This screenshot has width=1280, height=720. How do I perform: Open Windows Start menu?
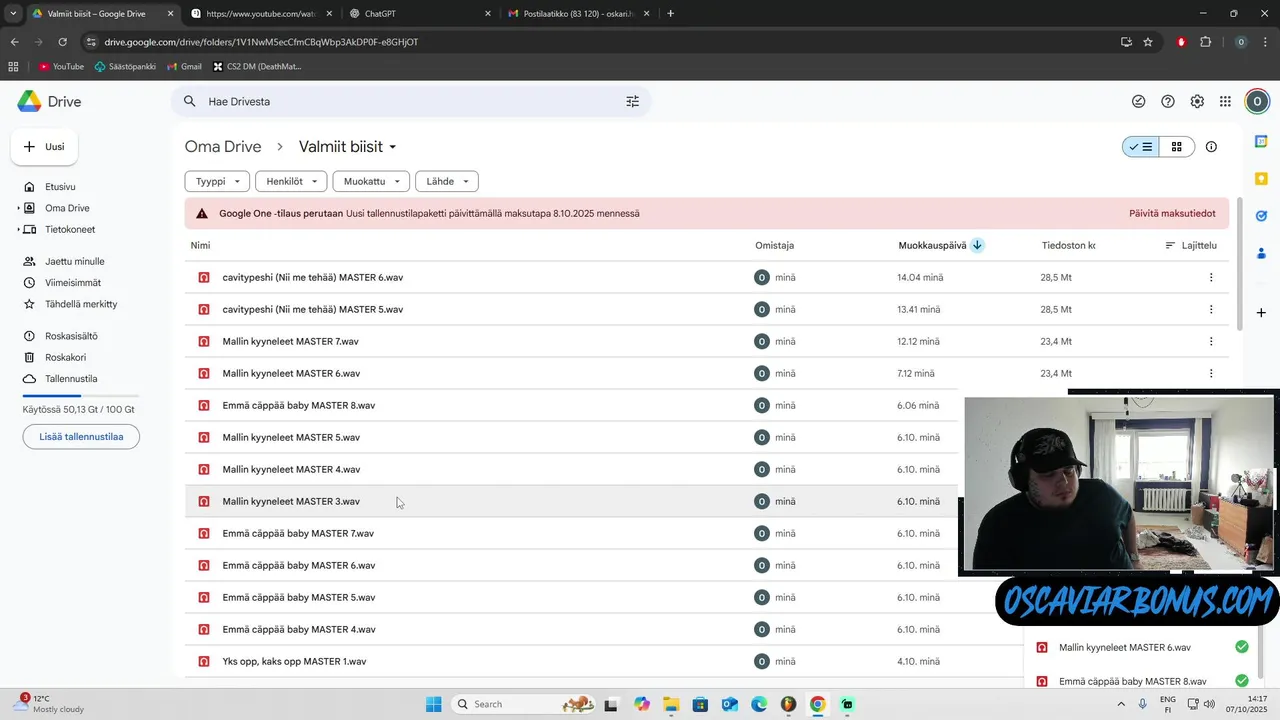pos(433,704)
